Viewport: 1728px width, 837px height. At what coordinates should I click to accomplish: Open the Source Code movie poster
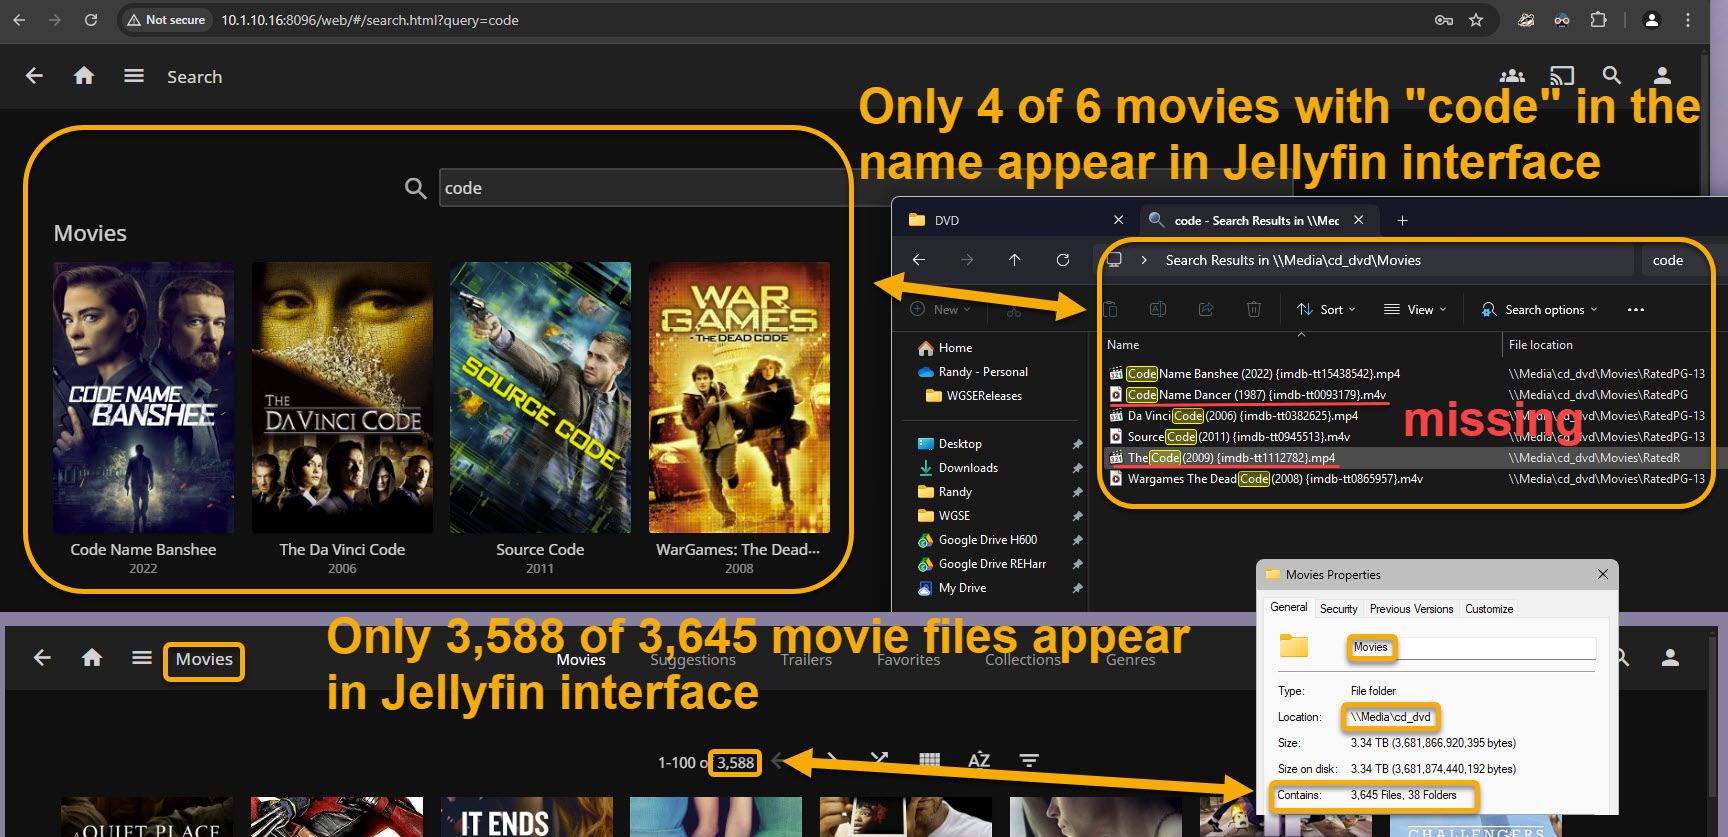coord(540,397)
